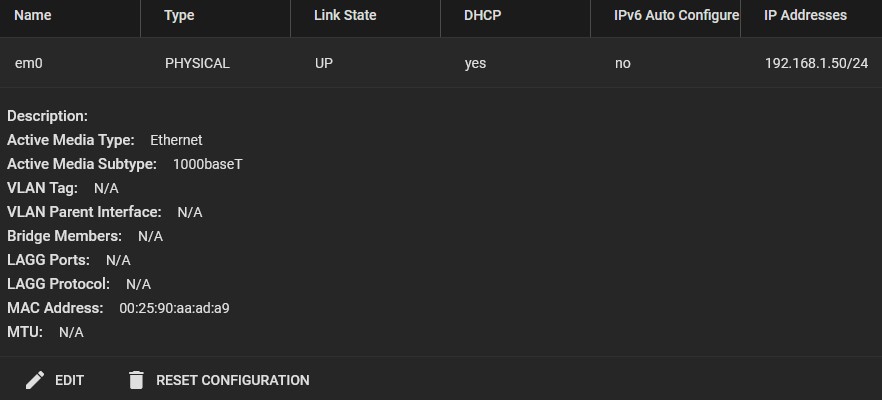This screenshot has width=882, height=400.
Task: Collapse the em0 interface row
Action: (441, 63)
